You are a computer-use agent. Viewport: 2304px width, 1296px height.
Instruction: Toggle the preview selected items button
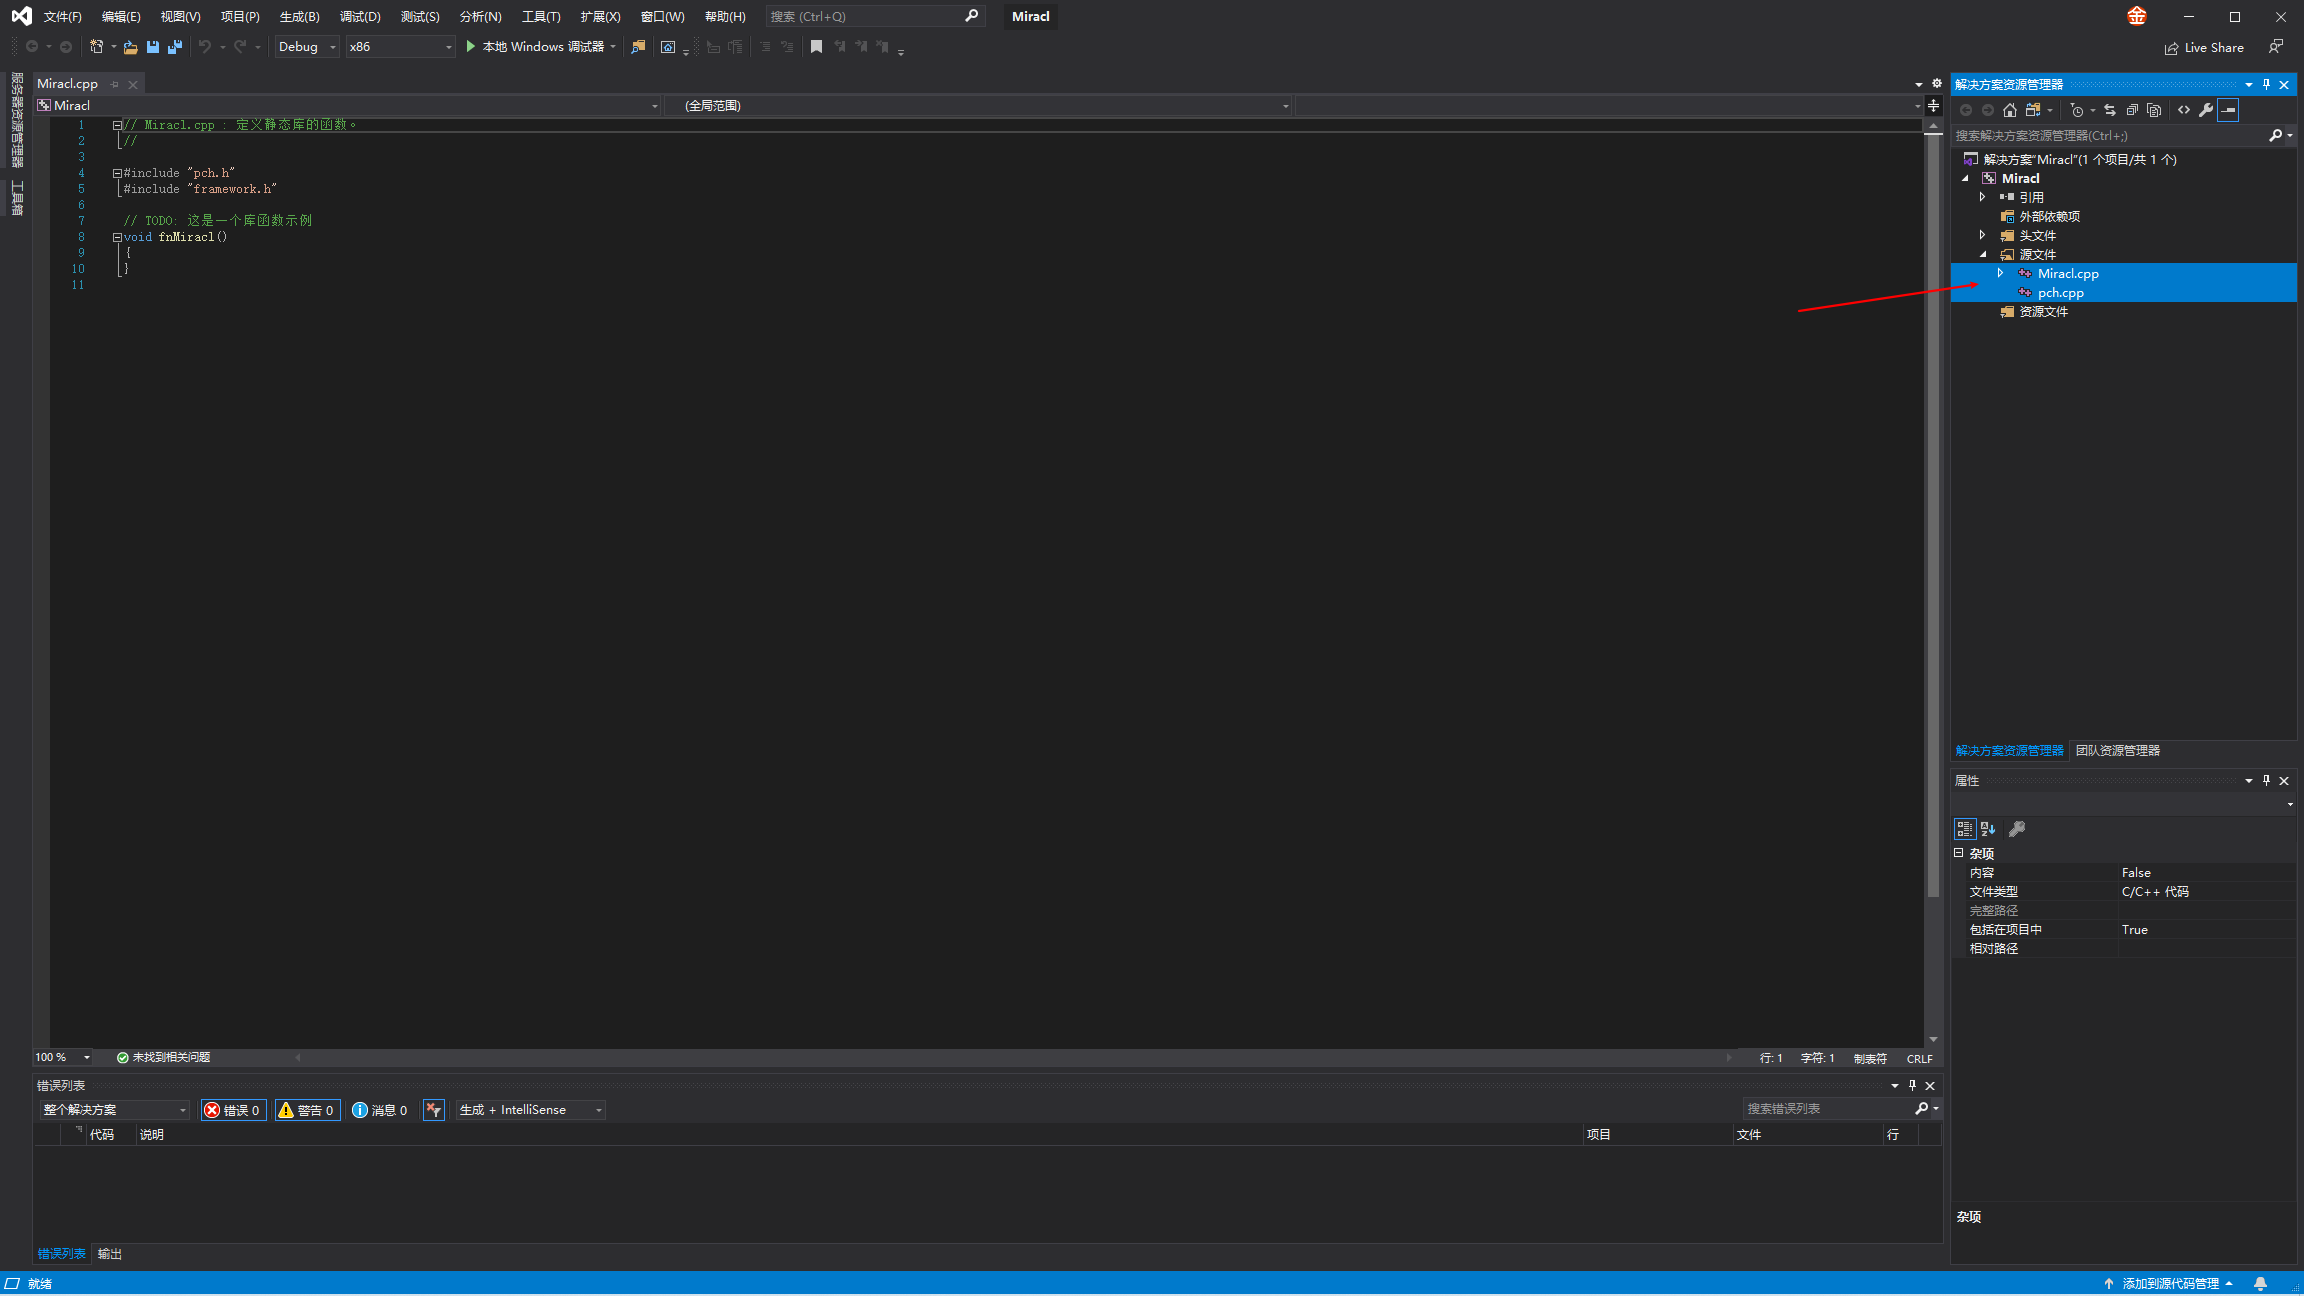point(2228,110)
